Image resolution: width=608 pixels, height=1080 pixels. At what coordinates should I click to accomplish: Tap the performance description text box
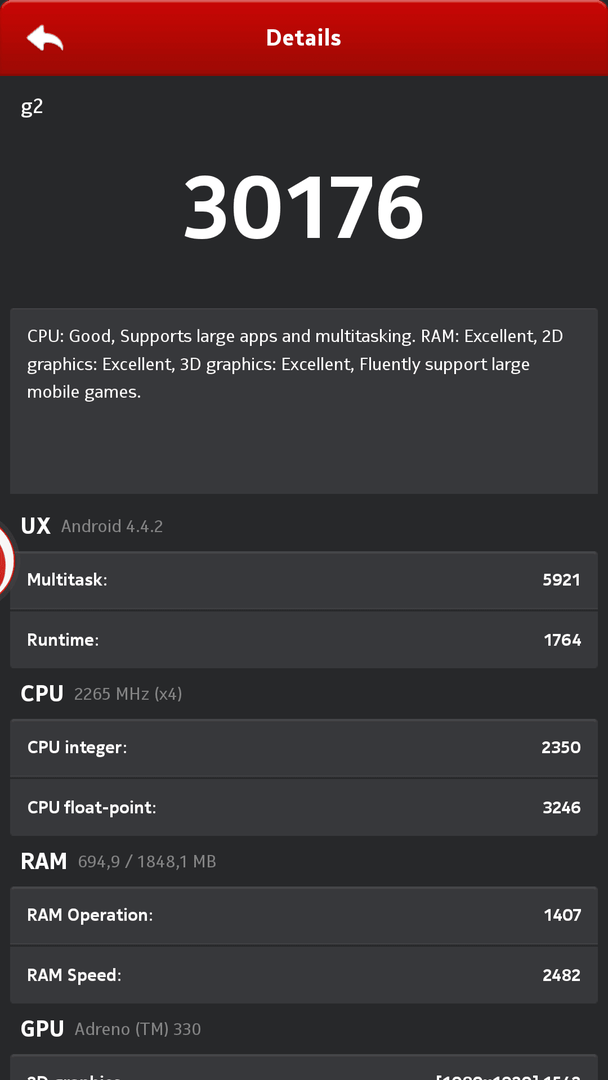pos(303,400)
